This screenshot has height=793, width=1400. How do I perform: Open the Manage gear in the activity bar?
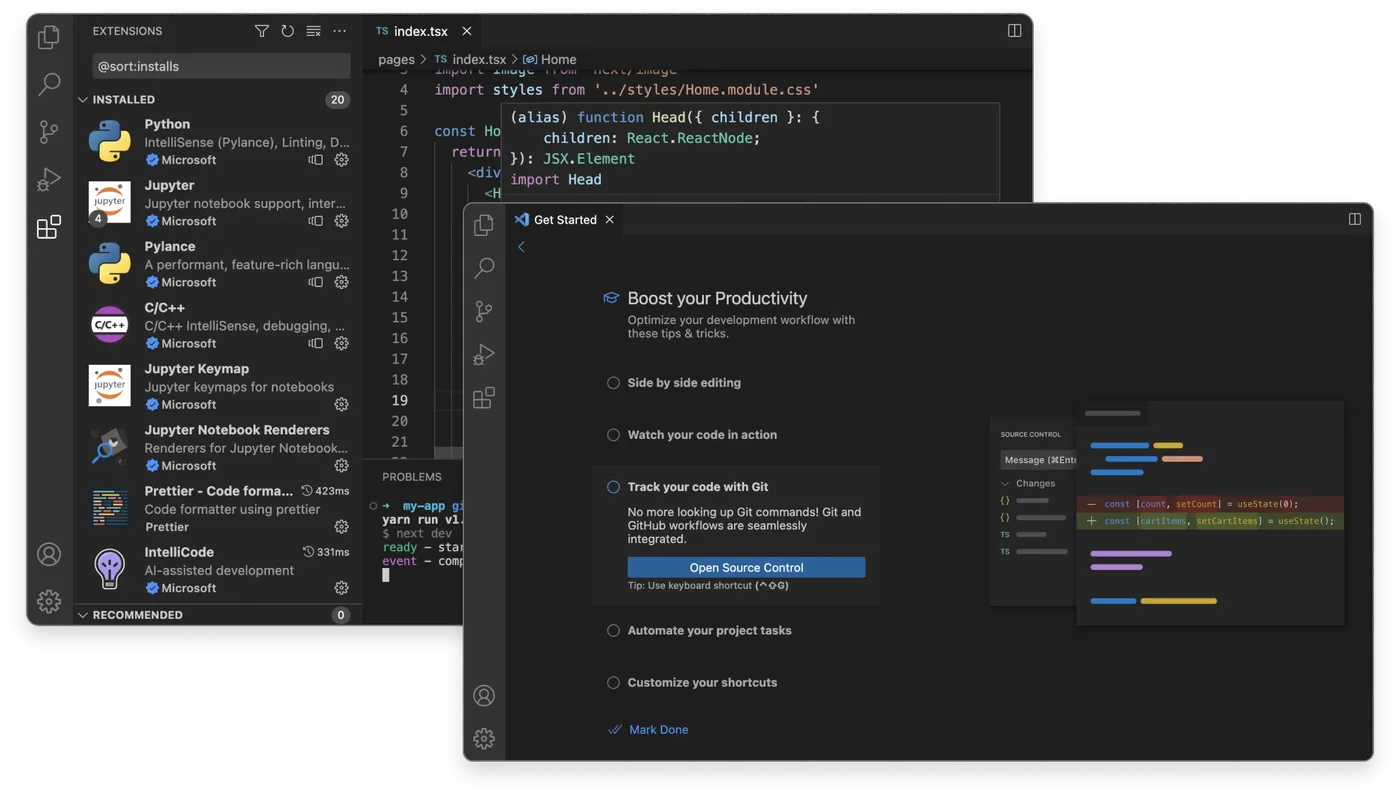(x=49, y=601)
